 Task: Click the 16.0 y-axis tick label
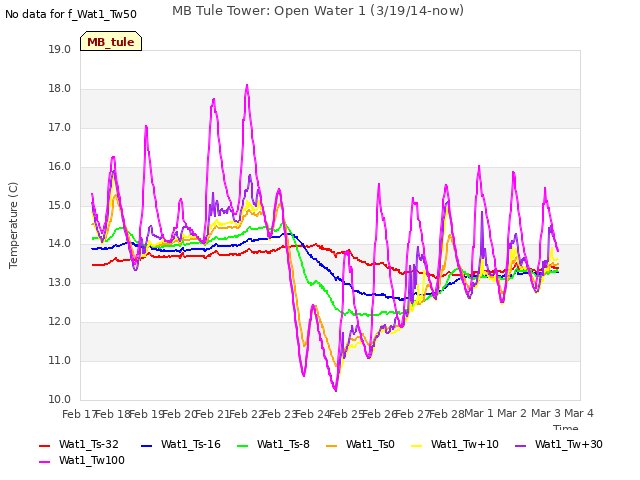click(60, 167)
